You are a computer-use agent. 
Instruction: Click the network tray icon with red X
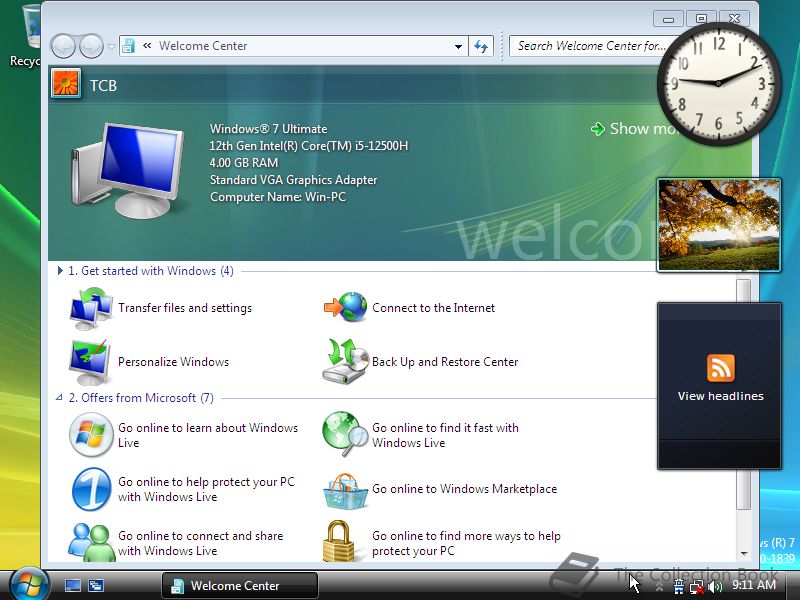(x=697, y=588)
